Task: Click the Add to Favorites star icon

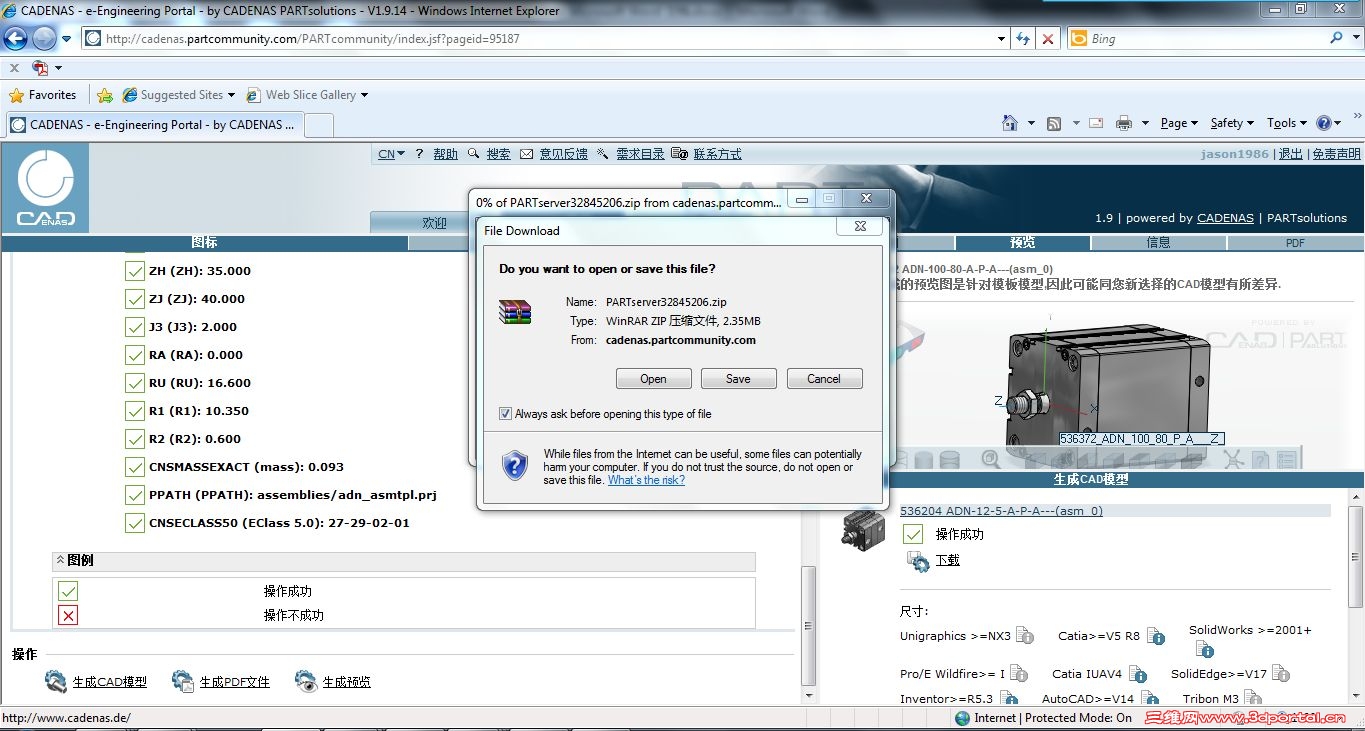Action: pyautogui.click(x=105, y=95)
